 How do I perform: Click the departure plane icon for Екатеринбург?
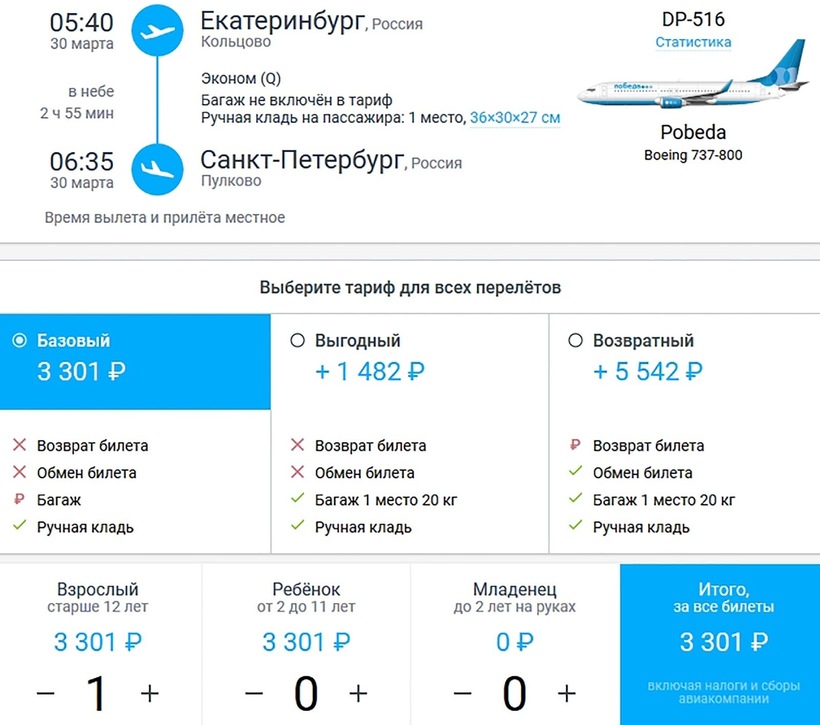click(159, 31)
